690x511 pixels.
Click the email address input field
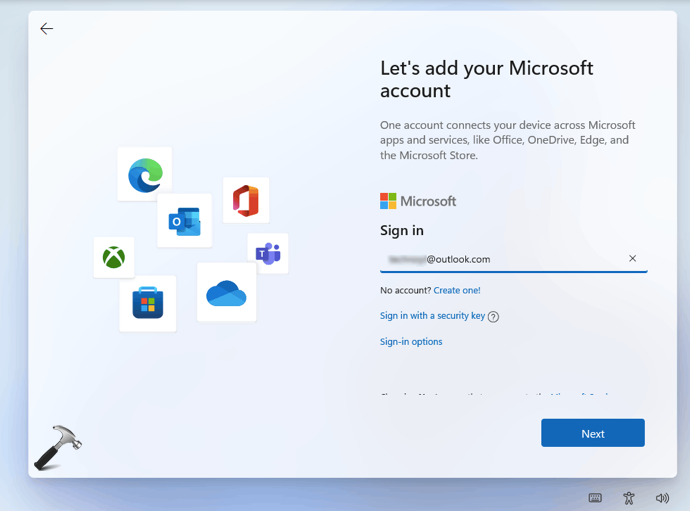coord(500,259)
